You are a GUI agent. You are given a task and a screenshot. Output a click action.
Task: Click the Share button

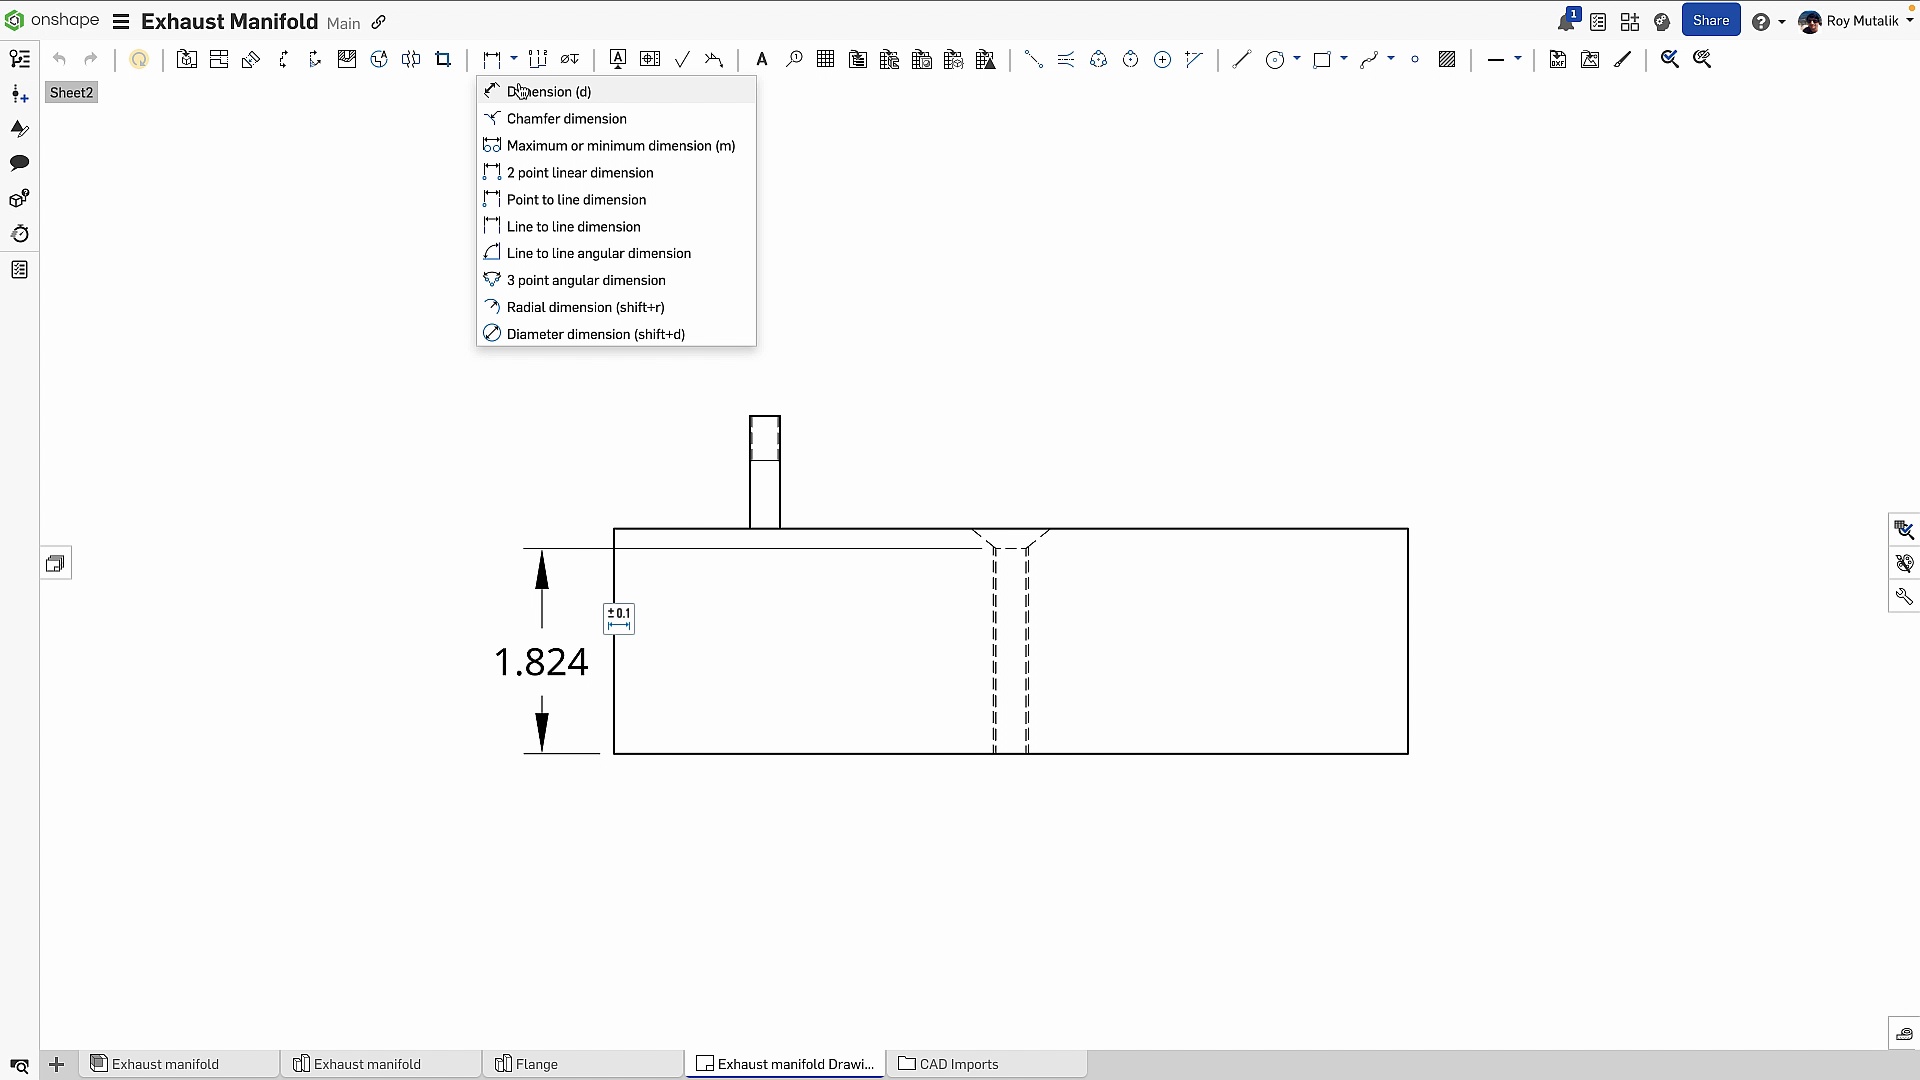pyautogui.click(x=1710, y=20)
